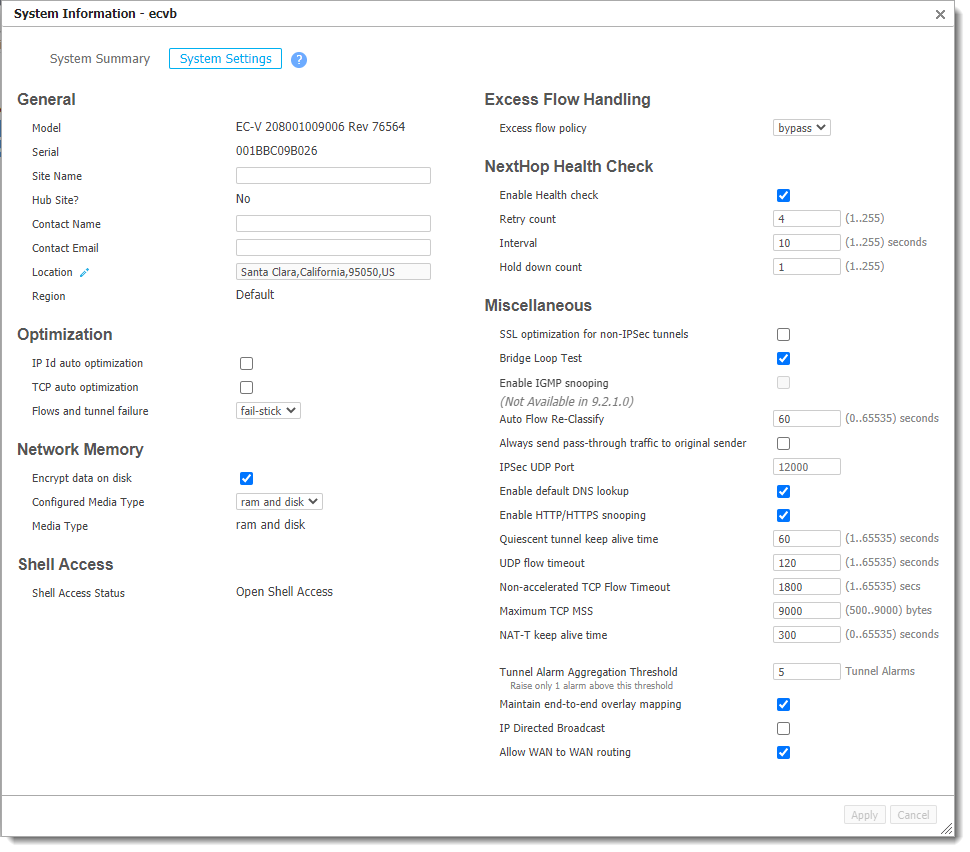Enable IP Directed Broadcast

tap(783, 728)
